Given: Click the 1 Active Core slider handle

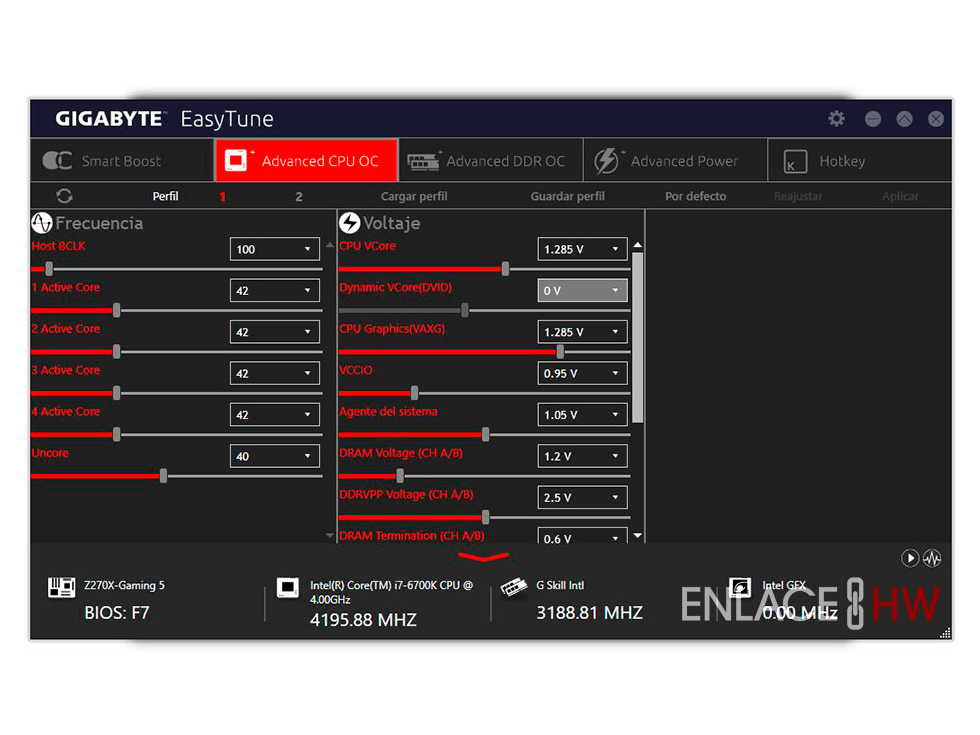Looking at the screenshot, I should pos(116,311).
